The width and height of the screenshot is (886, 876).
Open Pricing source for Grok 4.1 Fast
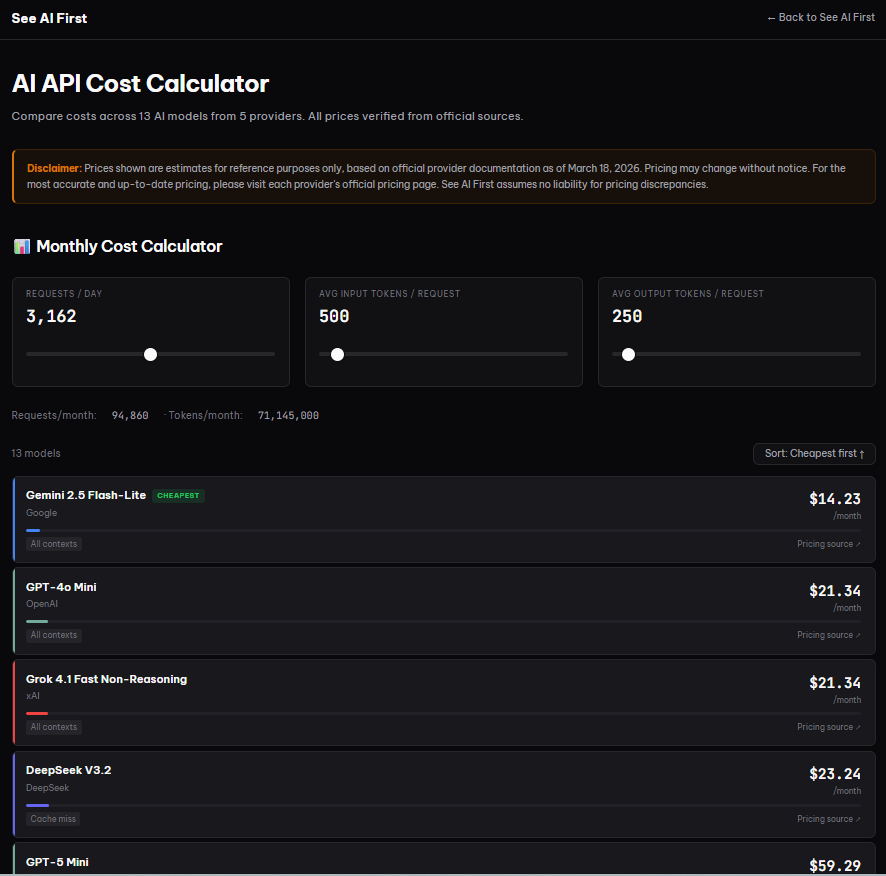point(828,727)
